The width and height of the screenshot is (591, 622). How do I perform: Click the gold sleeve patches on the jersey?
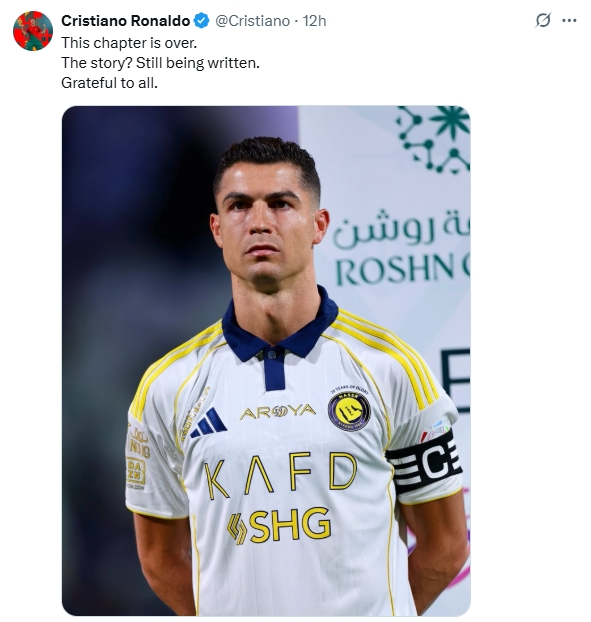138,458
